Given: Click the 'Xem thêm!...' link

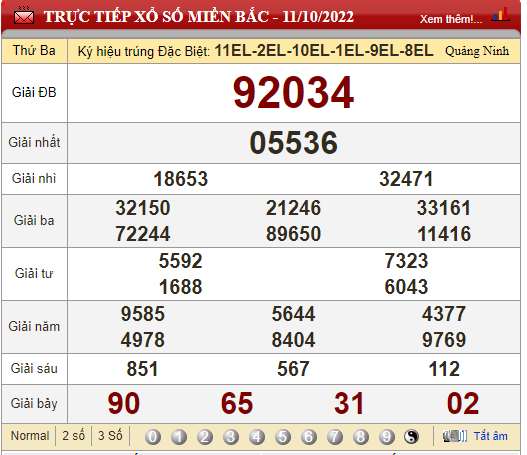Looking at the screenshot, I should (451, 19).
